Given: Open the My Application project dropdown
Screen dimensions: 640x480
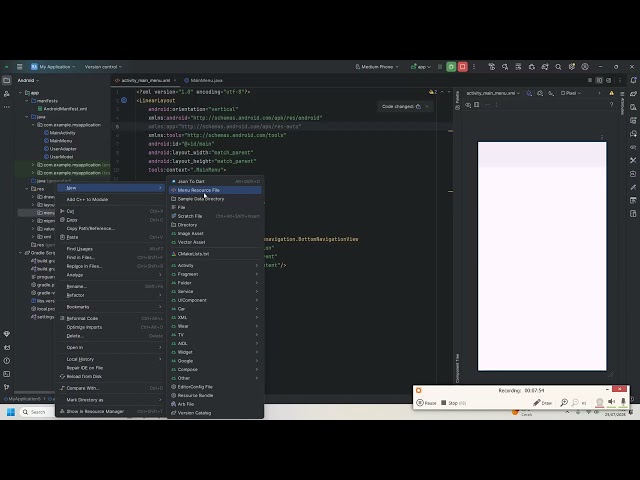Looking at the screenshot, I should (53, 67).
